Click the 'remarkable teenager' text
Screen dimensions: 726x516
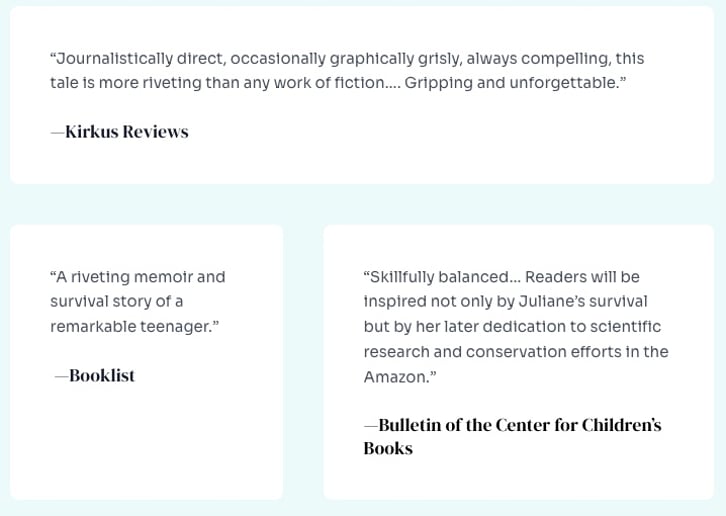(131, 327)
